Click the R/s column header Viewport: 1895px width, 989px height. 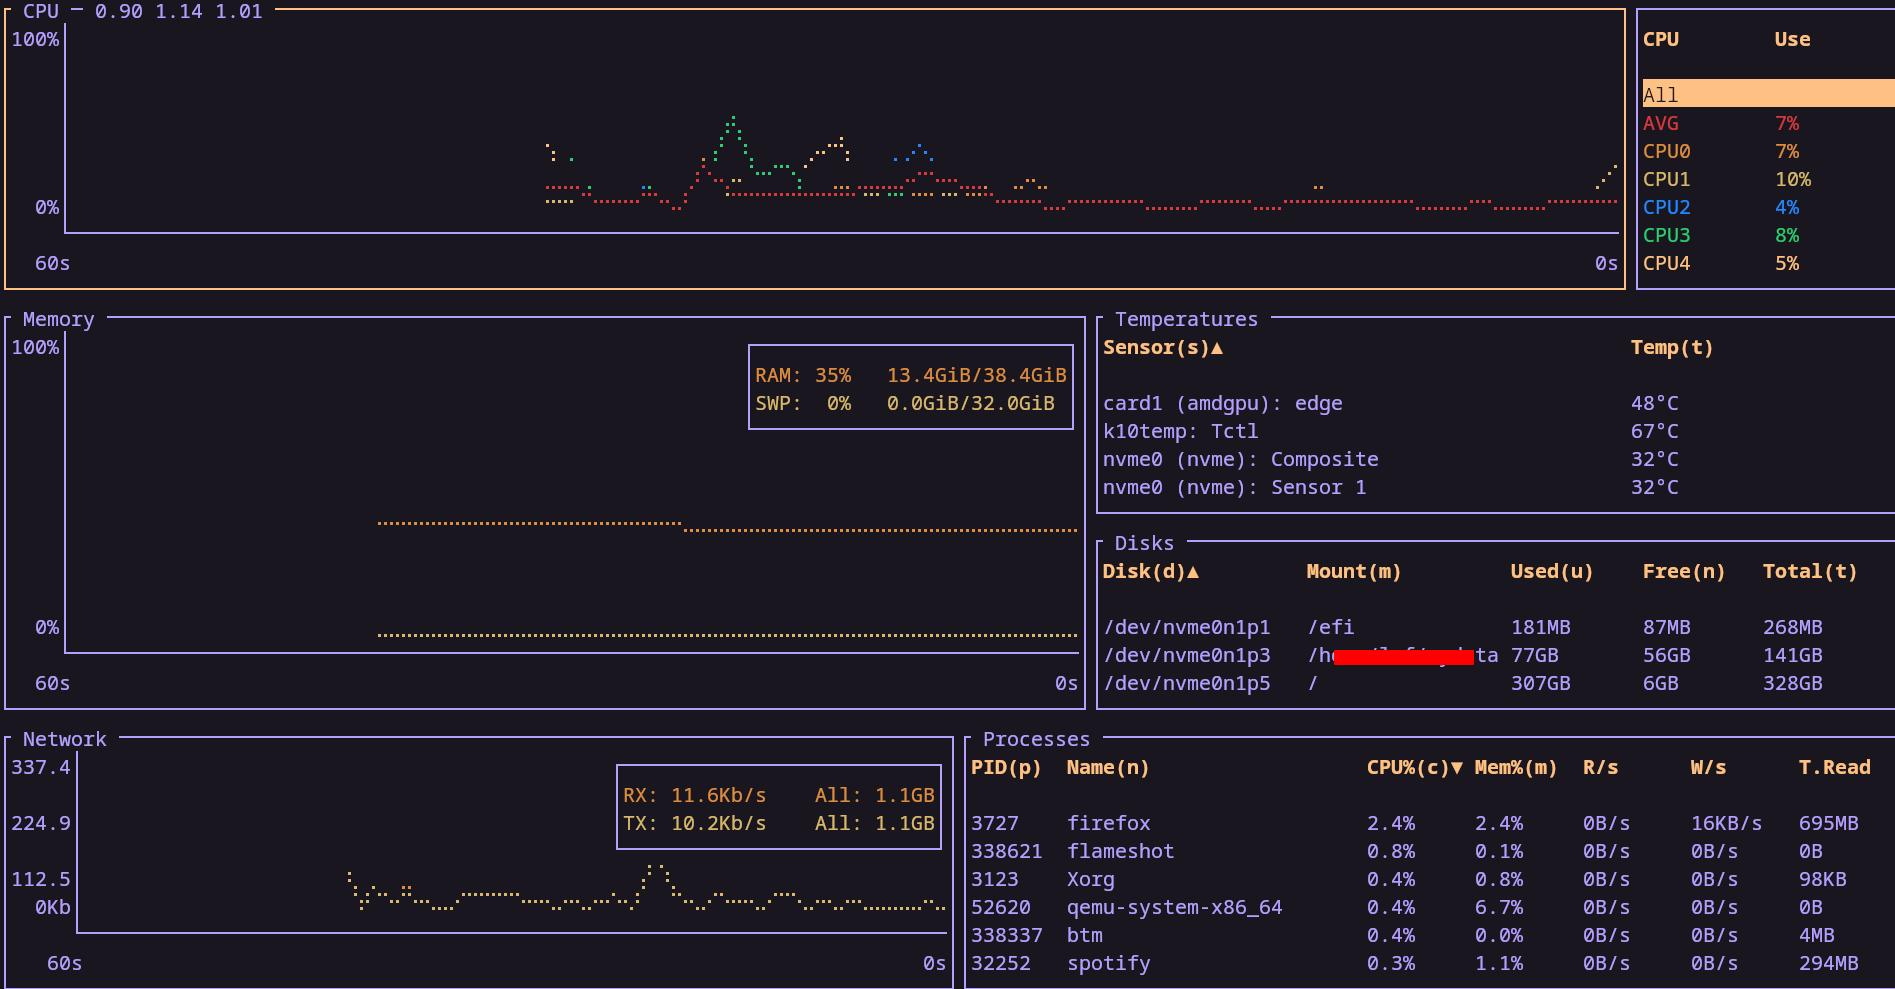coord(1600,767)
